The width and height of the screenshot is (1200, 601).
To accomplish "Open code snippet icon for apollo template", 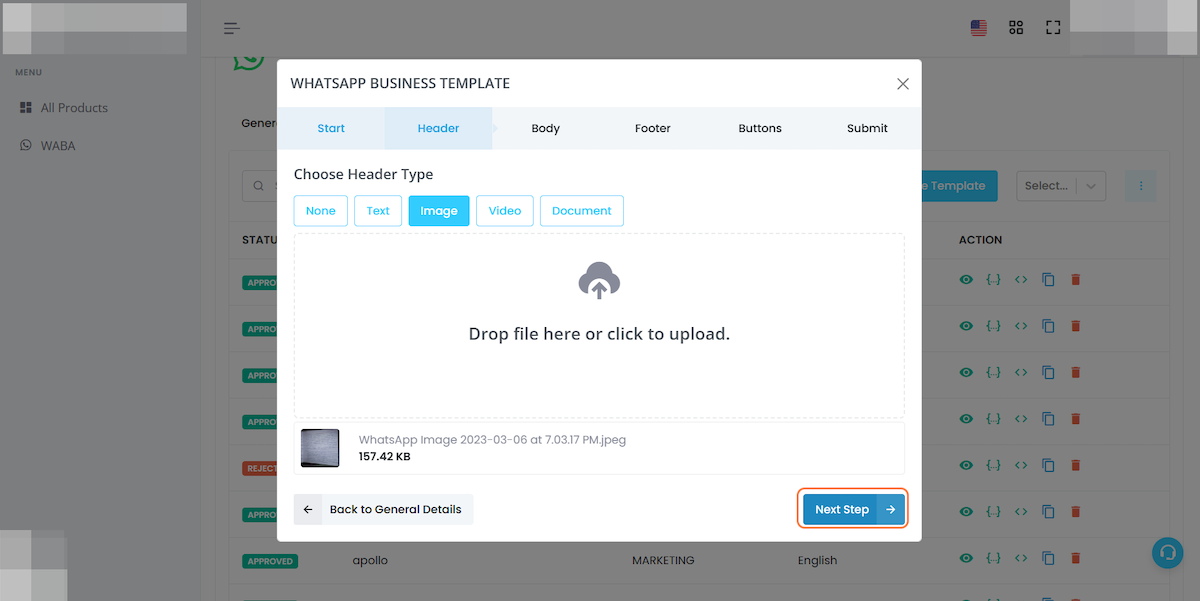I will 1021,558.
